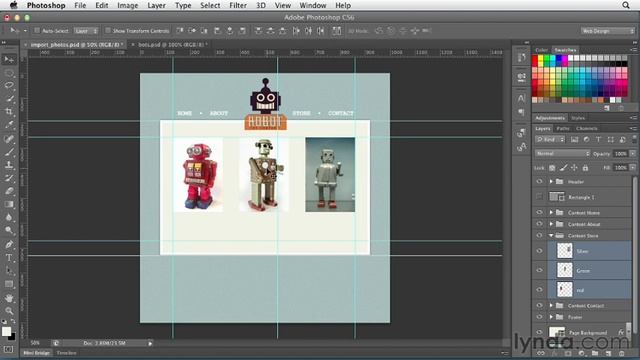This screenshot has width=640, height=360.
Task: Click lock image pixels brush icon
Action: (x=563, y=168)
